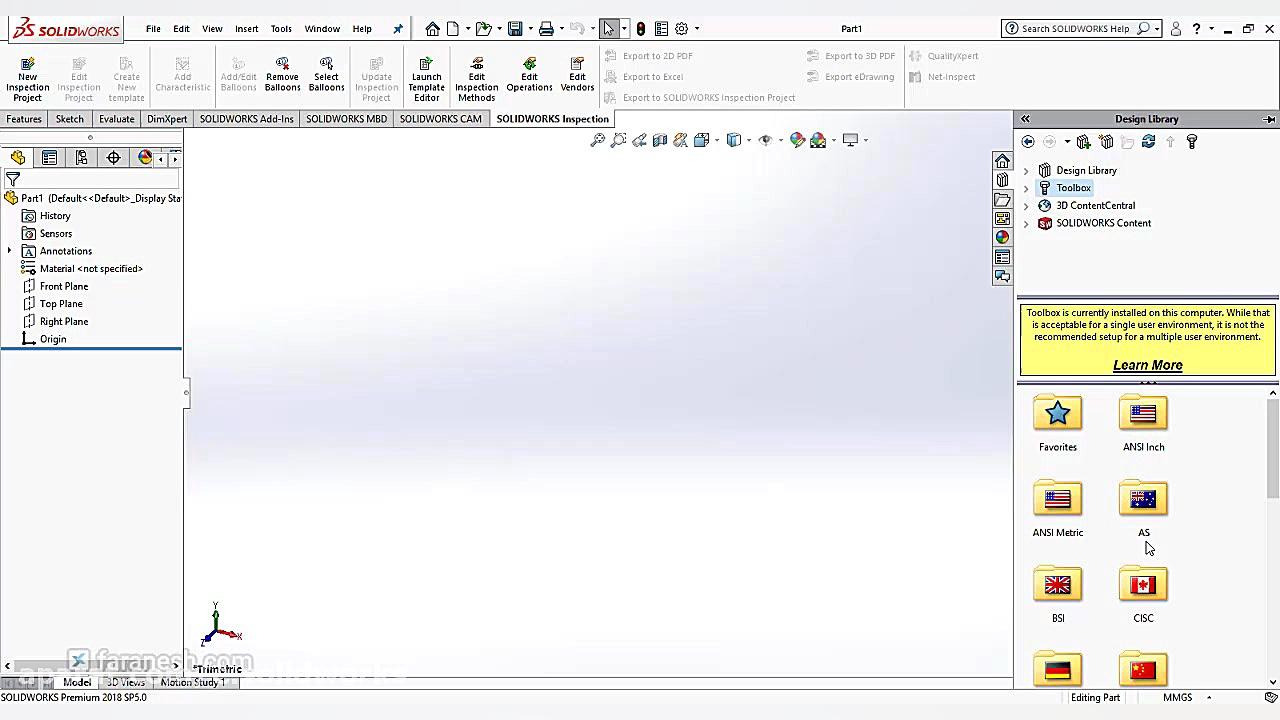Open PropertyManager tab icon

click(49, 158)
